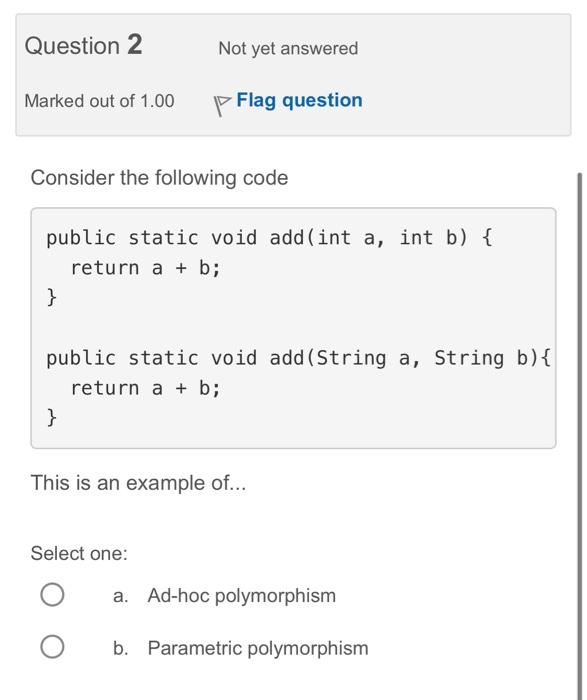Screen dimensions: 587x700
Task: Click the 'Parametric polymorphism' answer text
Action: 258,649
